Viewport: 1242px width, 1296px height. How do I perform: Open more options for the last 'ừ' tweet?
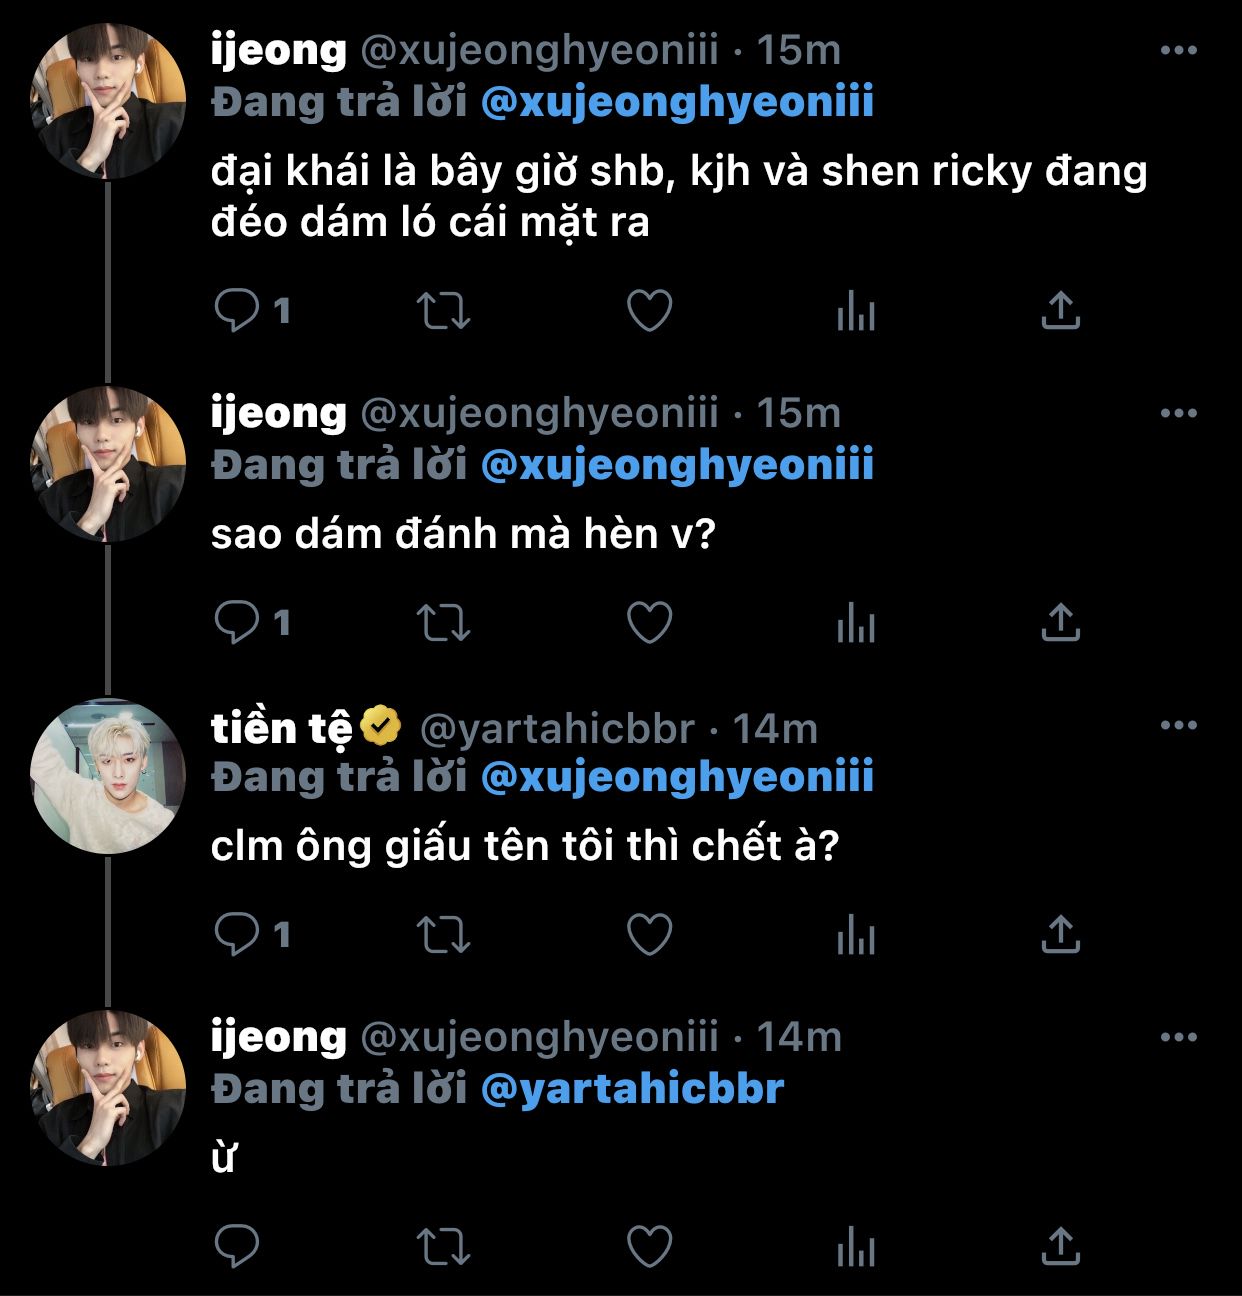click(1178, 1038)
